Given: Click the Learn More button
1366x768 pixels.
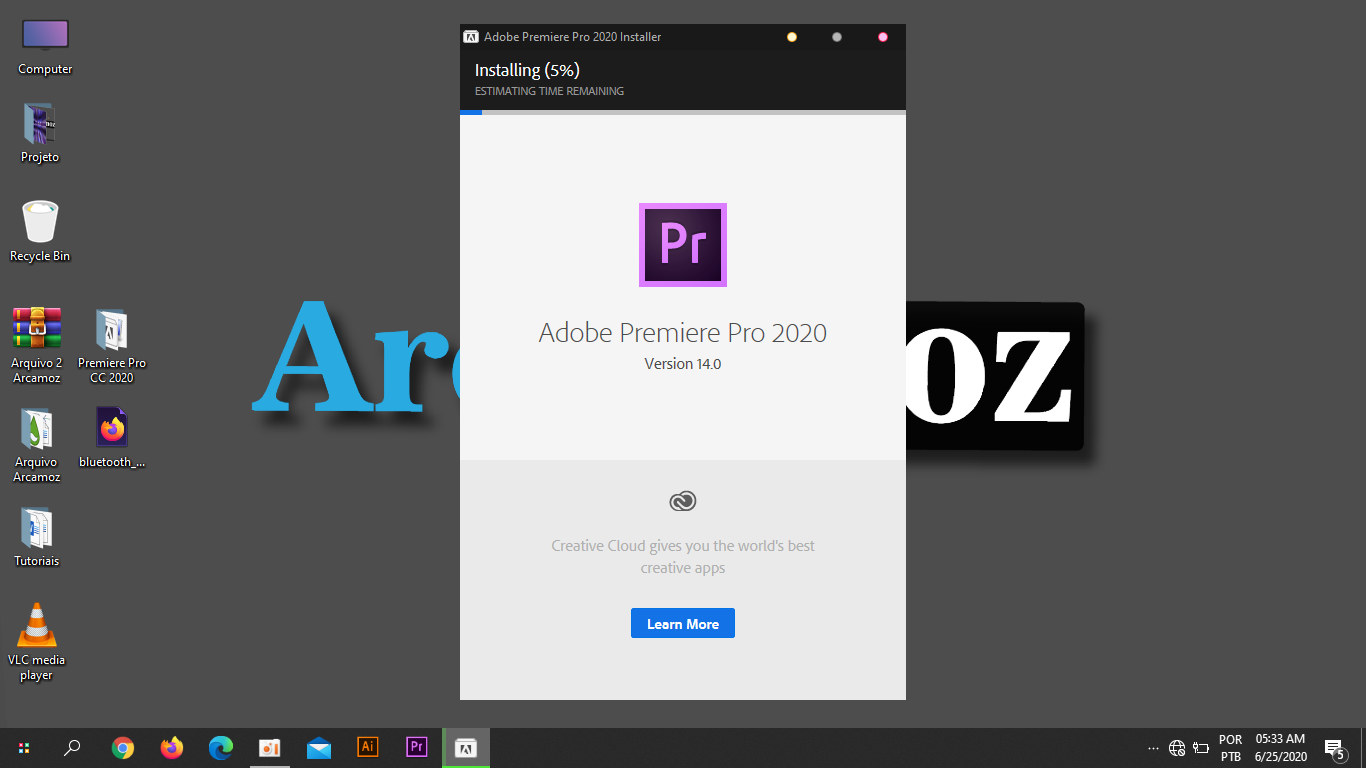Looking at the screenshot, I should coord(683,623).
